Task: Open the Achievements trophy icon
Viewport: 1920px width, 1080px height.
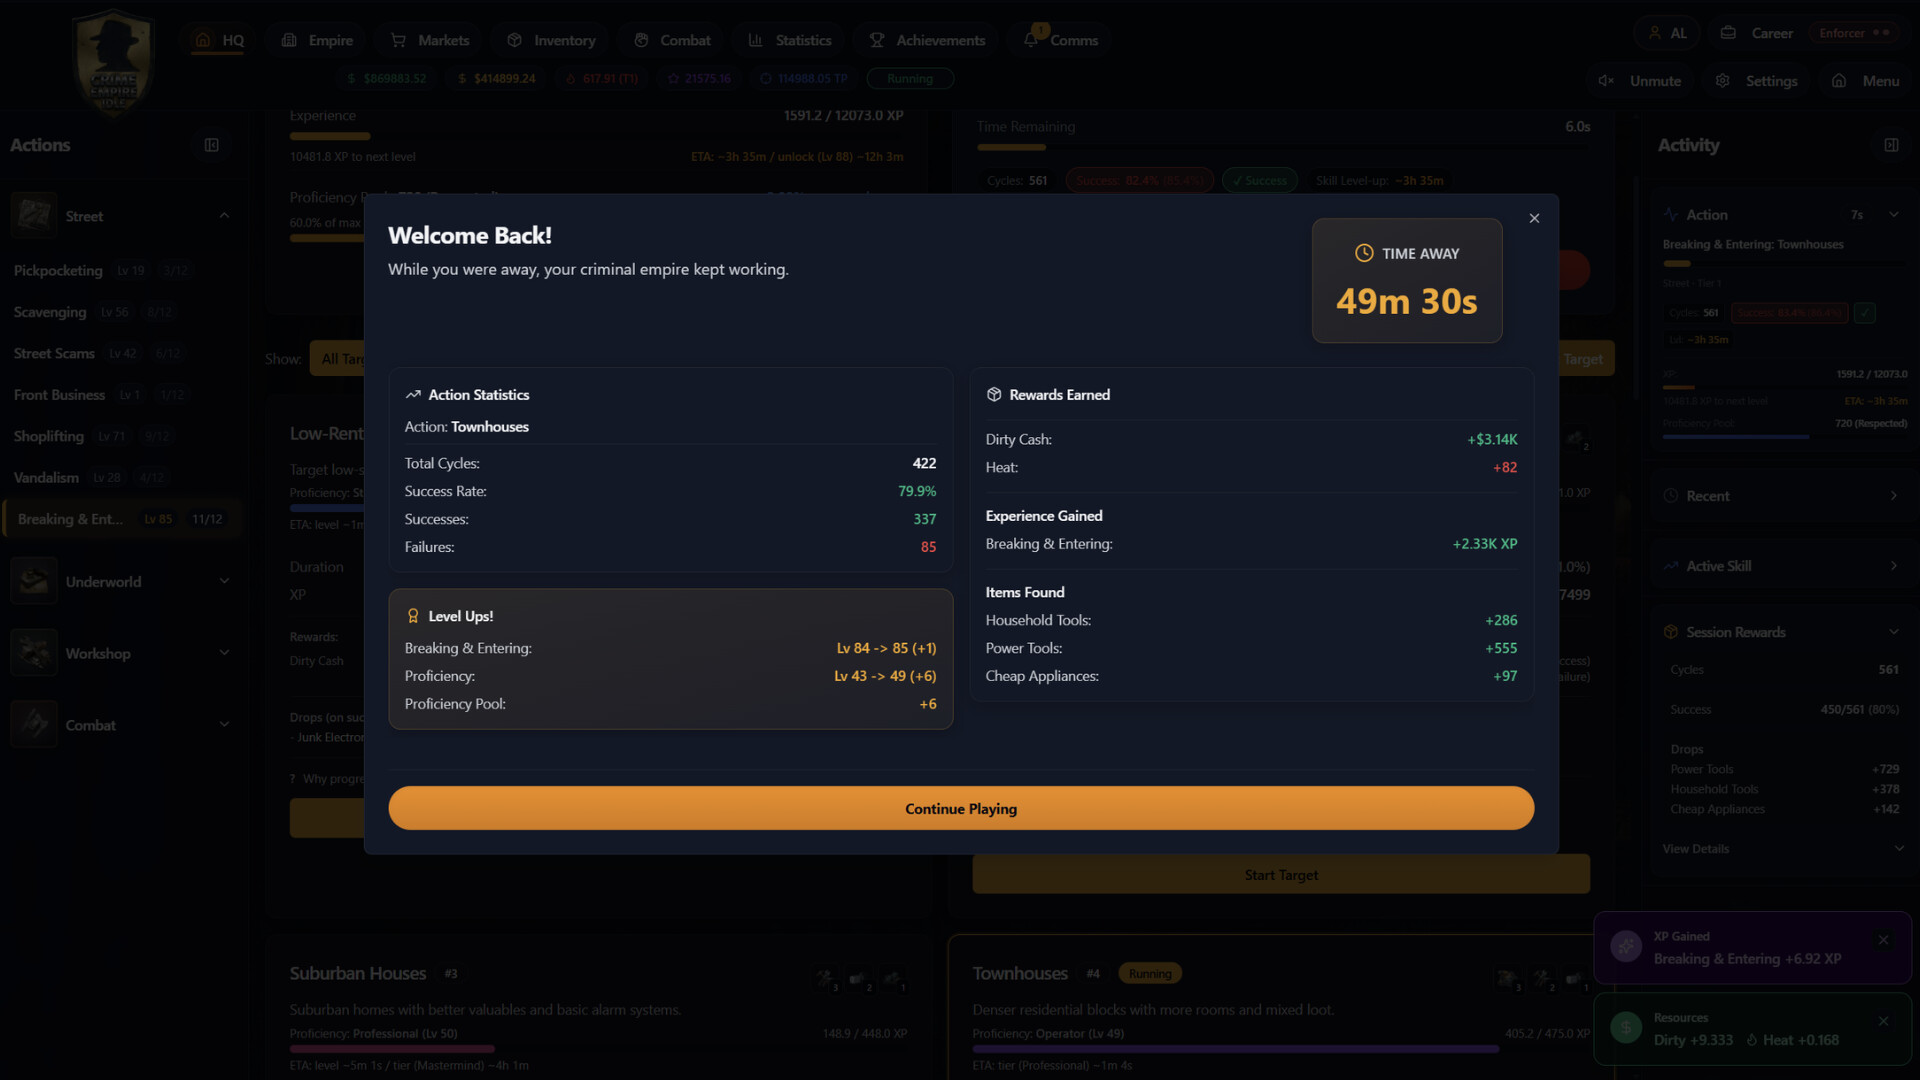Action: pyautogui.click(x=876, y=39)
